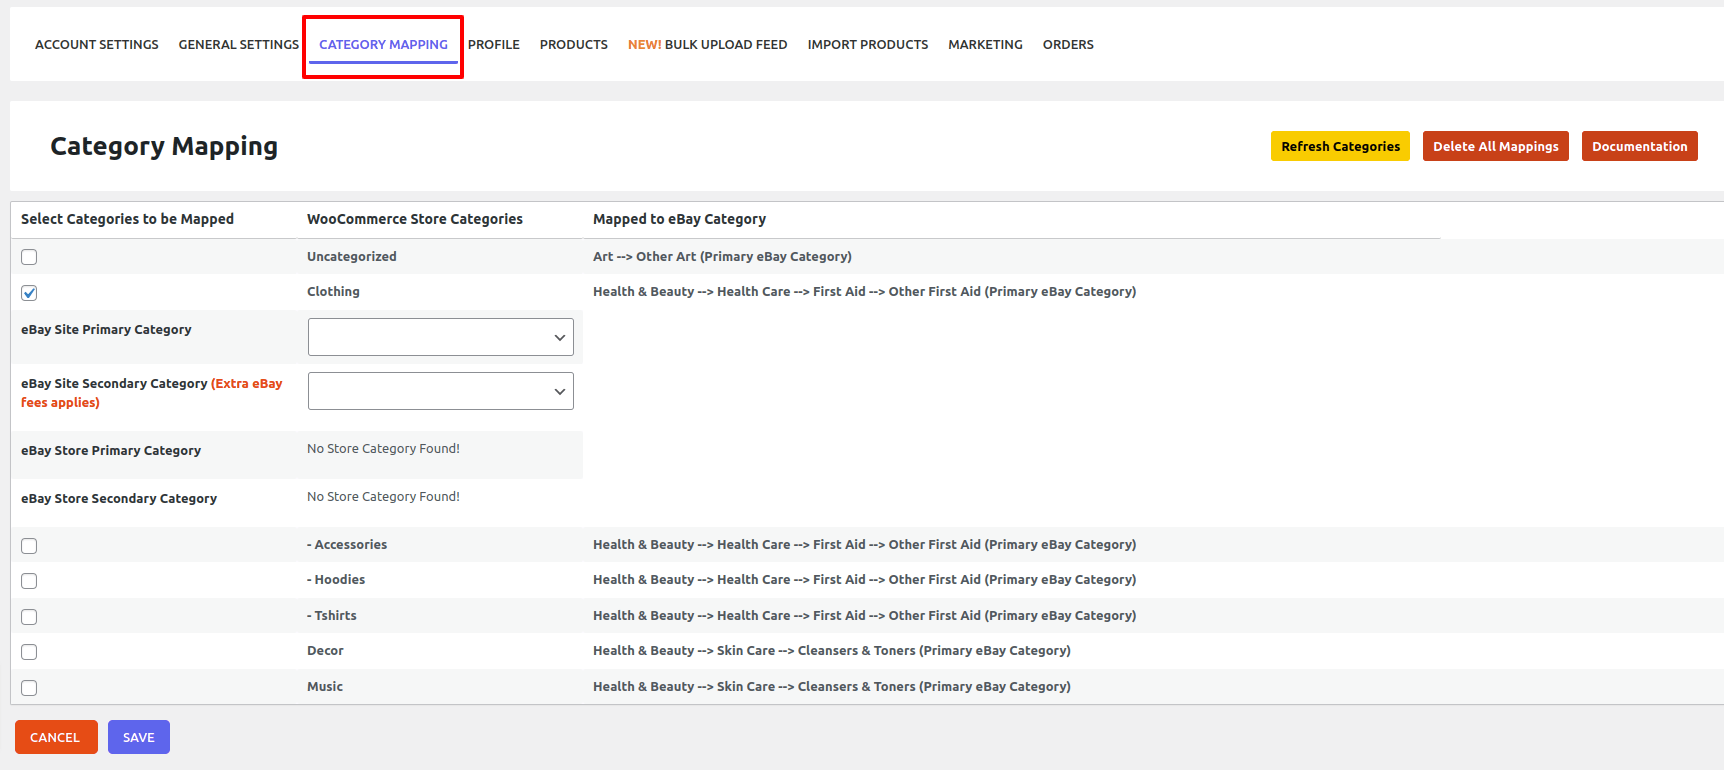Switch to General Settings tab
The image size is (1724, 770).
238,45
